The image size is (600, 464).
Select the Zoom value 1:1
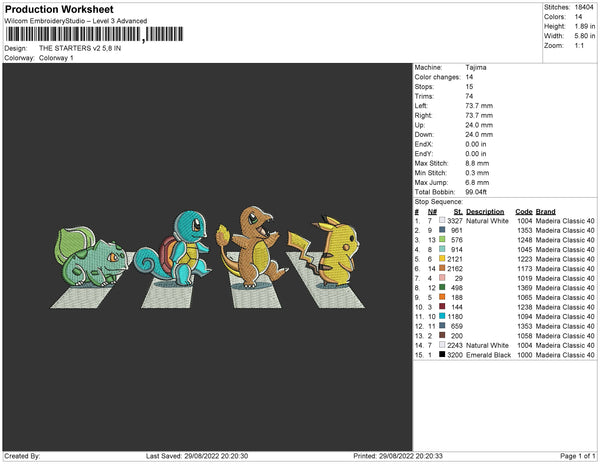coord(579,46)
